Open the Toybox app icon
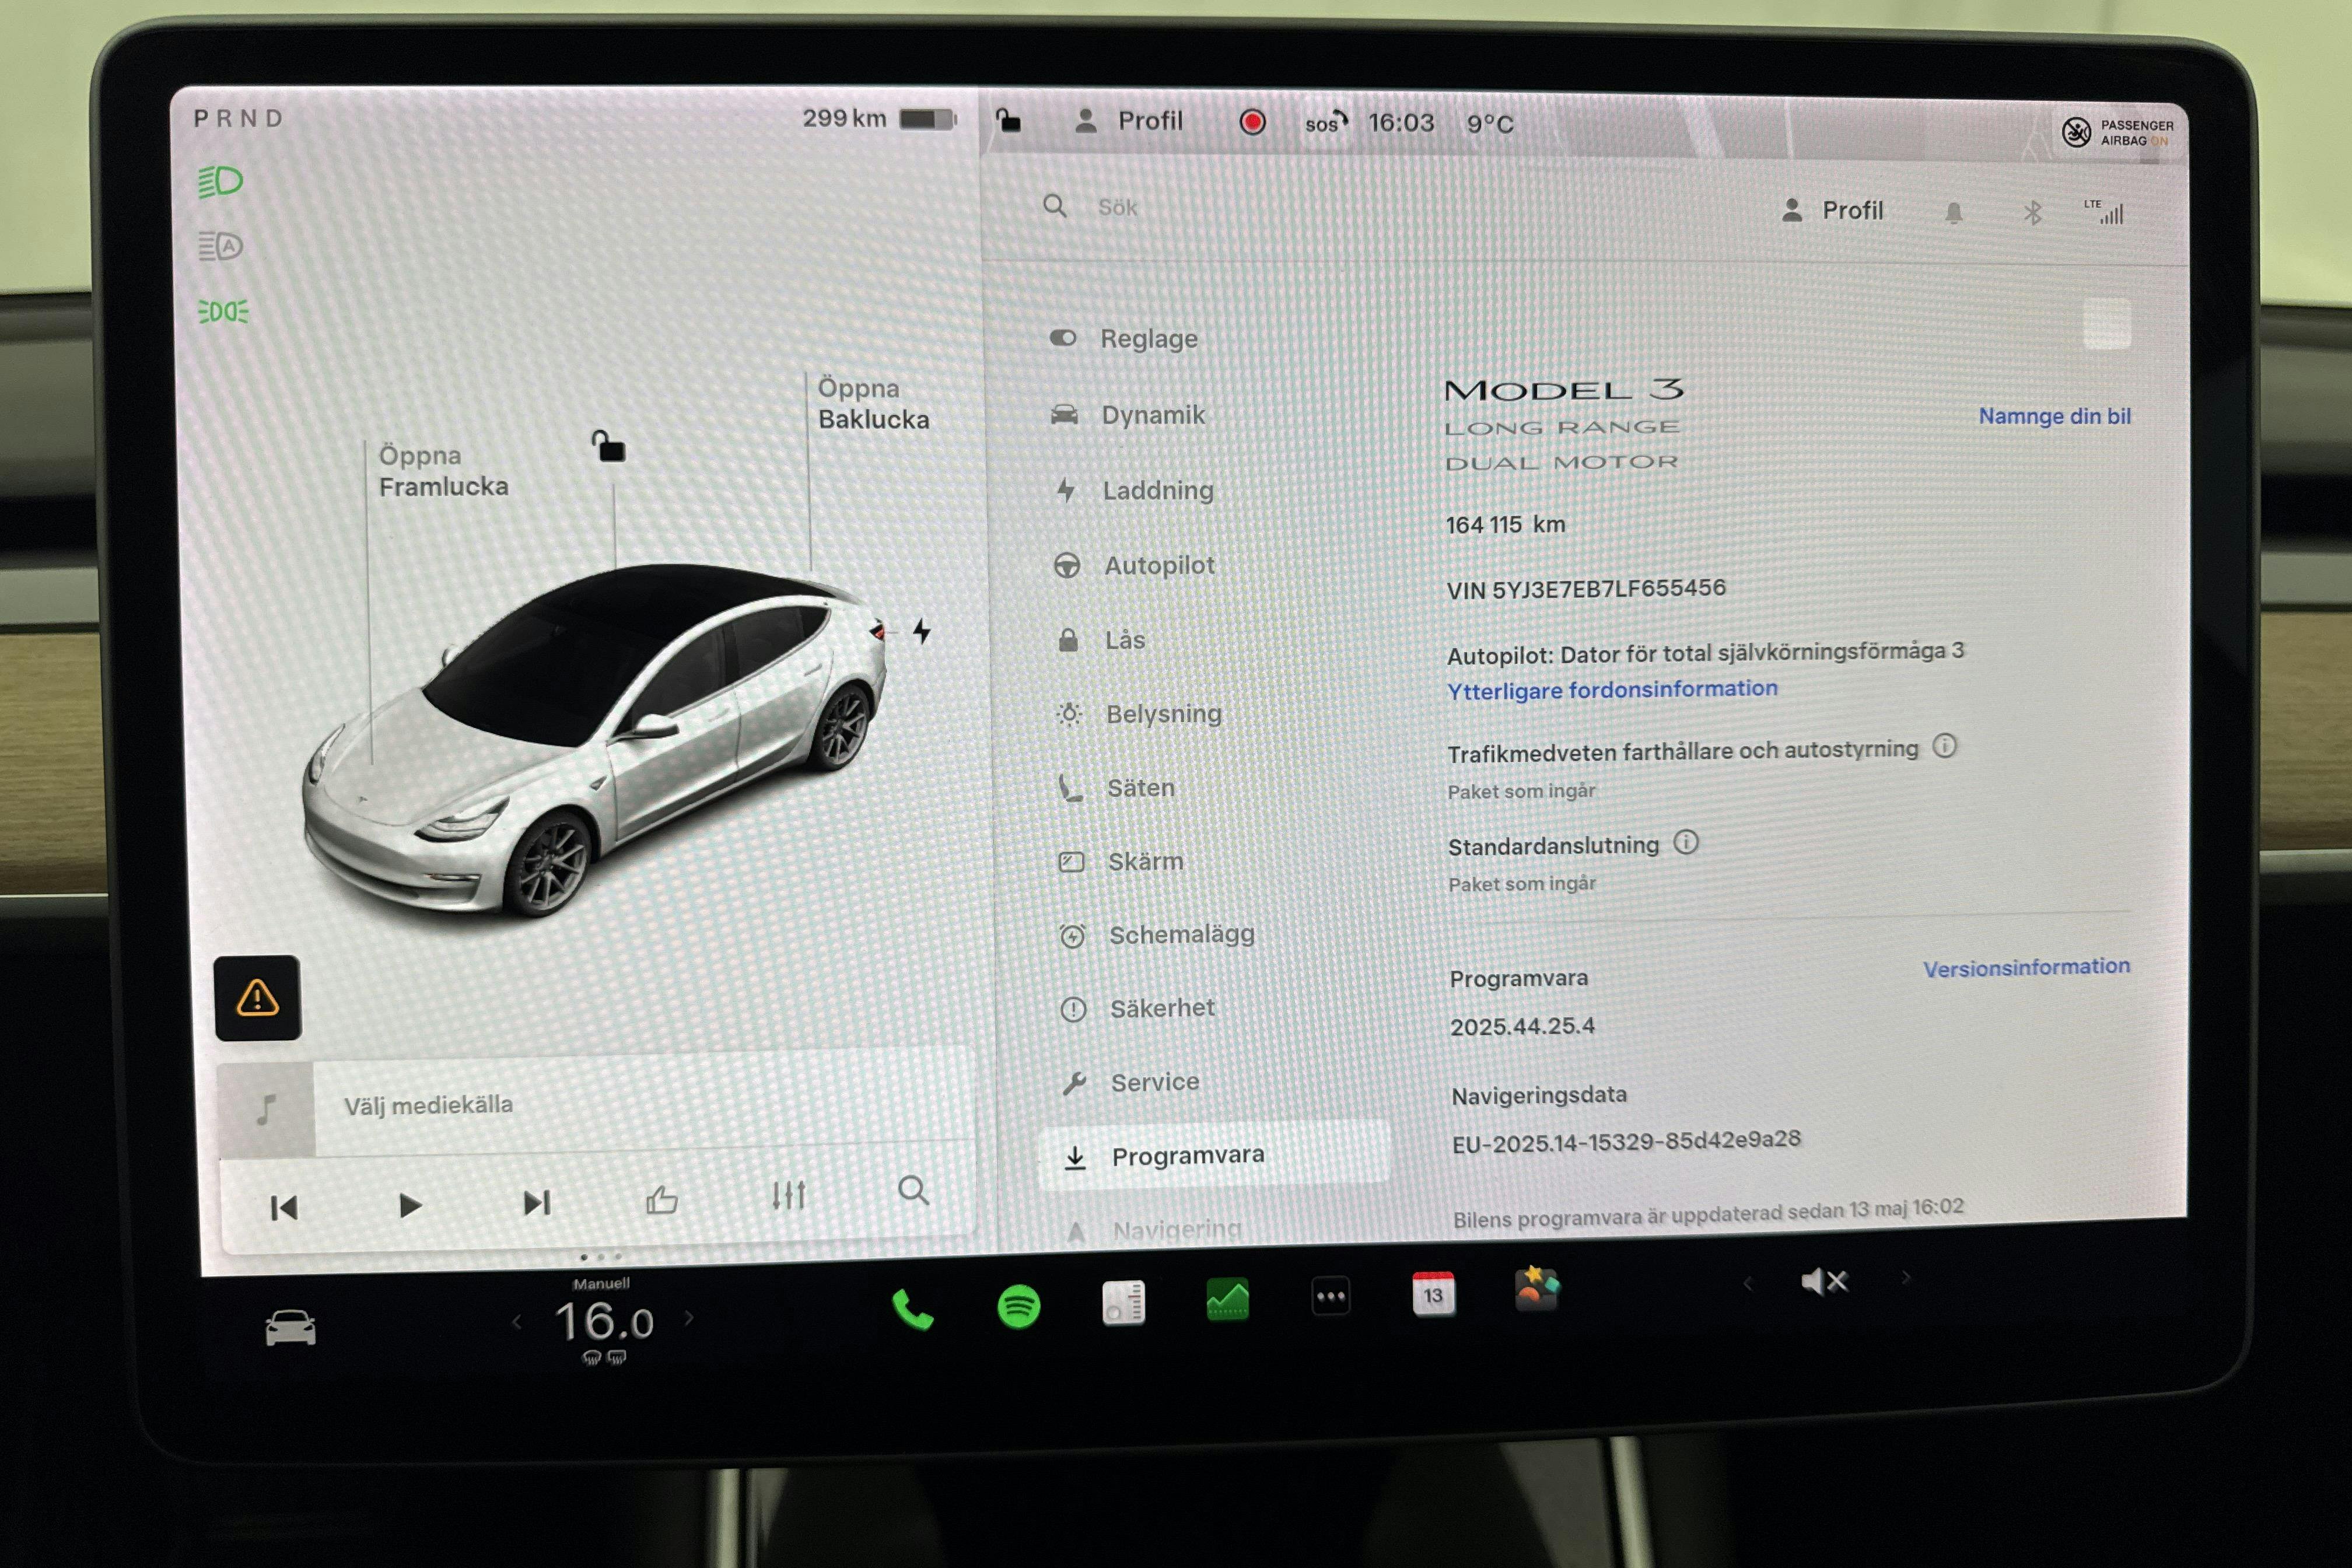Screen dimensions: 2352x1568 coord(1536,1288)
